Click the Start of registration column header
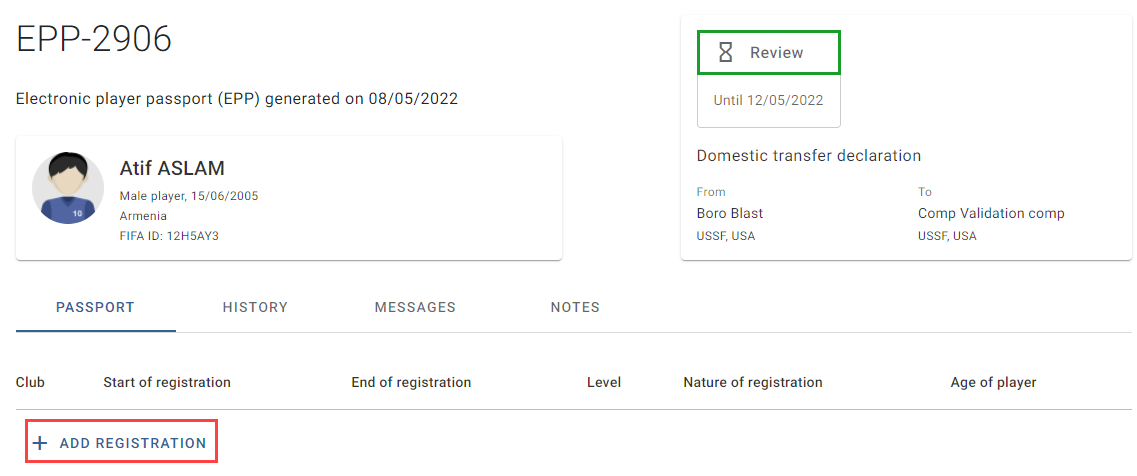Screen dimensions: 1137x476 [167, 382]
